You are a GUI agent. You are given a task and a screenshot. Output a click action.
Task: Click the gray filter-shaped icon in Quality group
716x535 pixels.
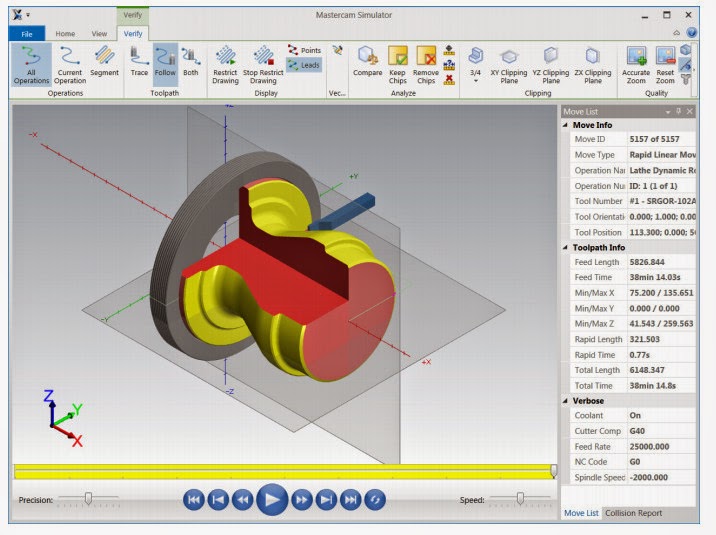point(685,79)
